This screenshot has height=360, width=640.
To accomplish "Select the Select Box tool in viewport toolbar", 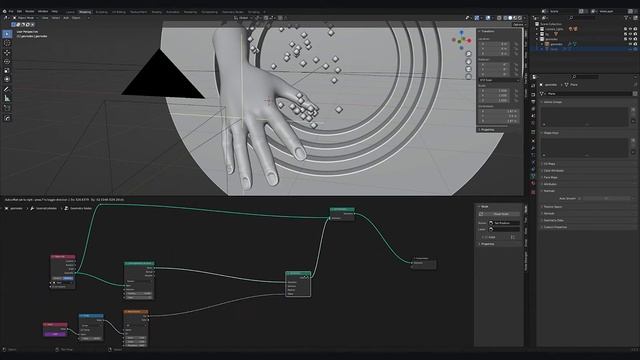I will (x=7, y=34).
